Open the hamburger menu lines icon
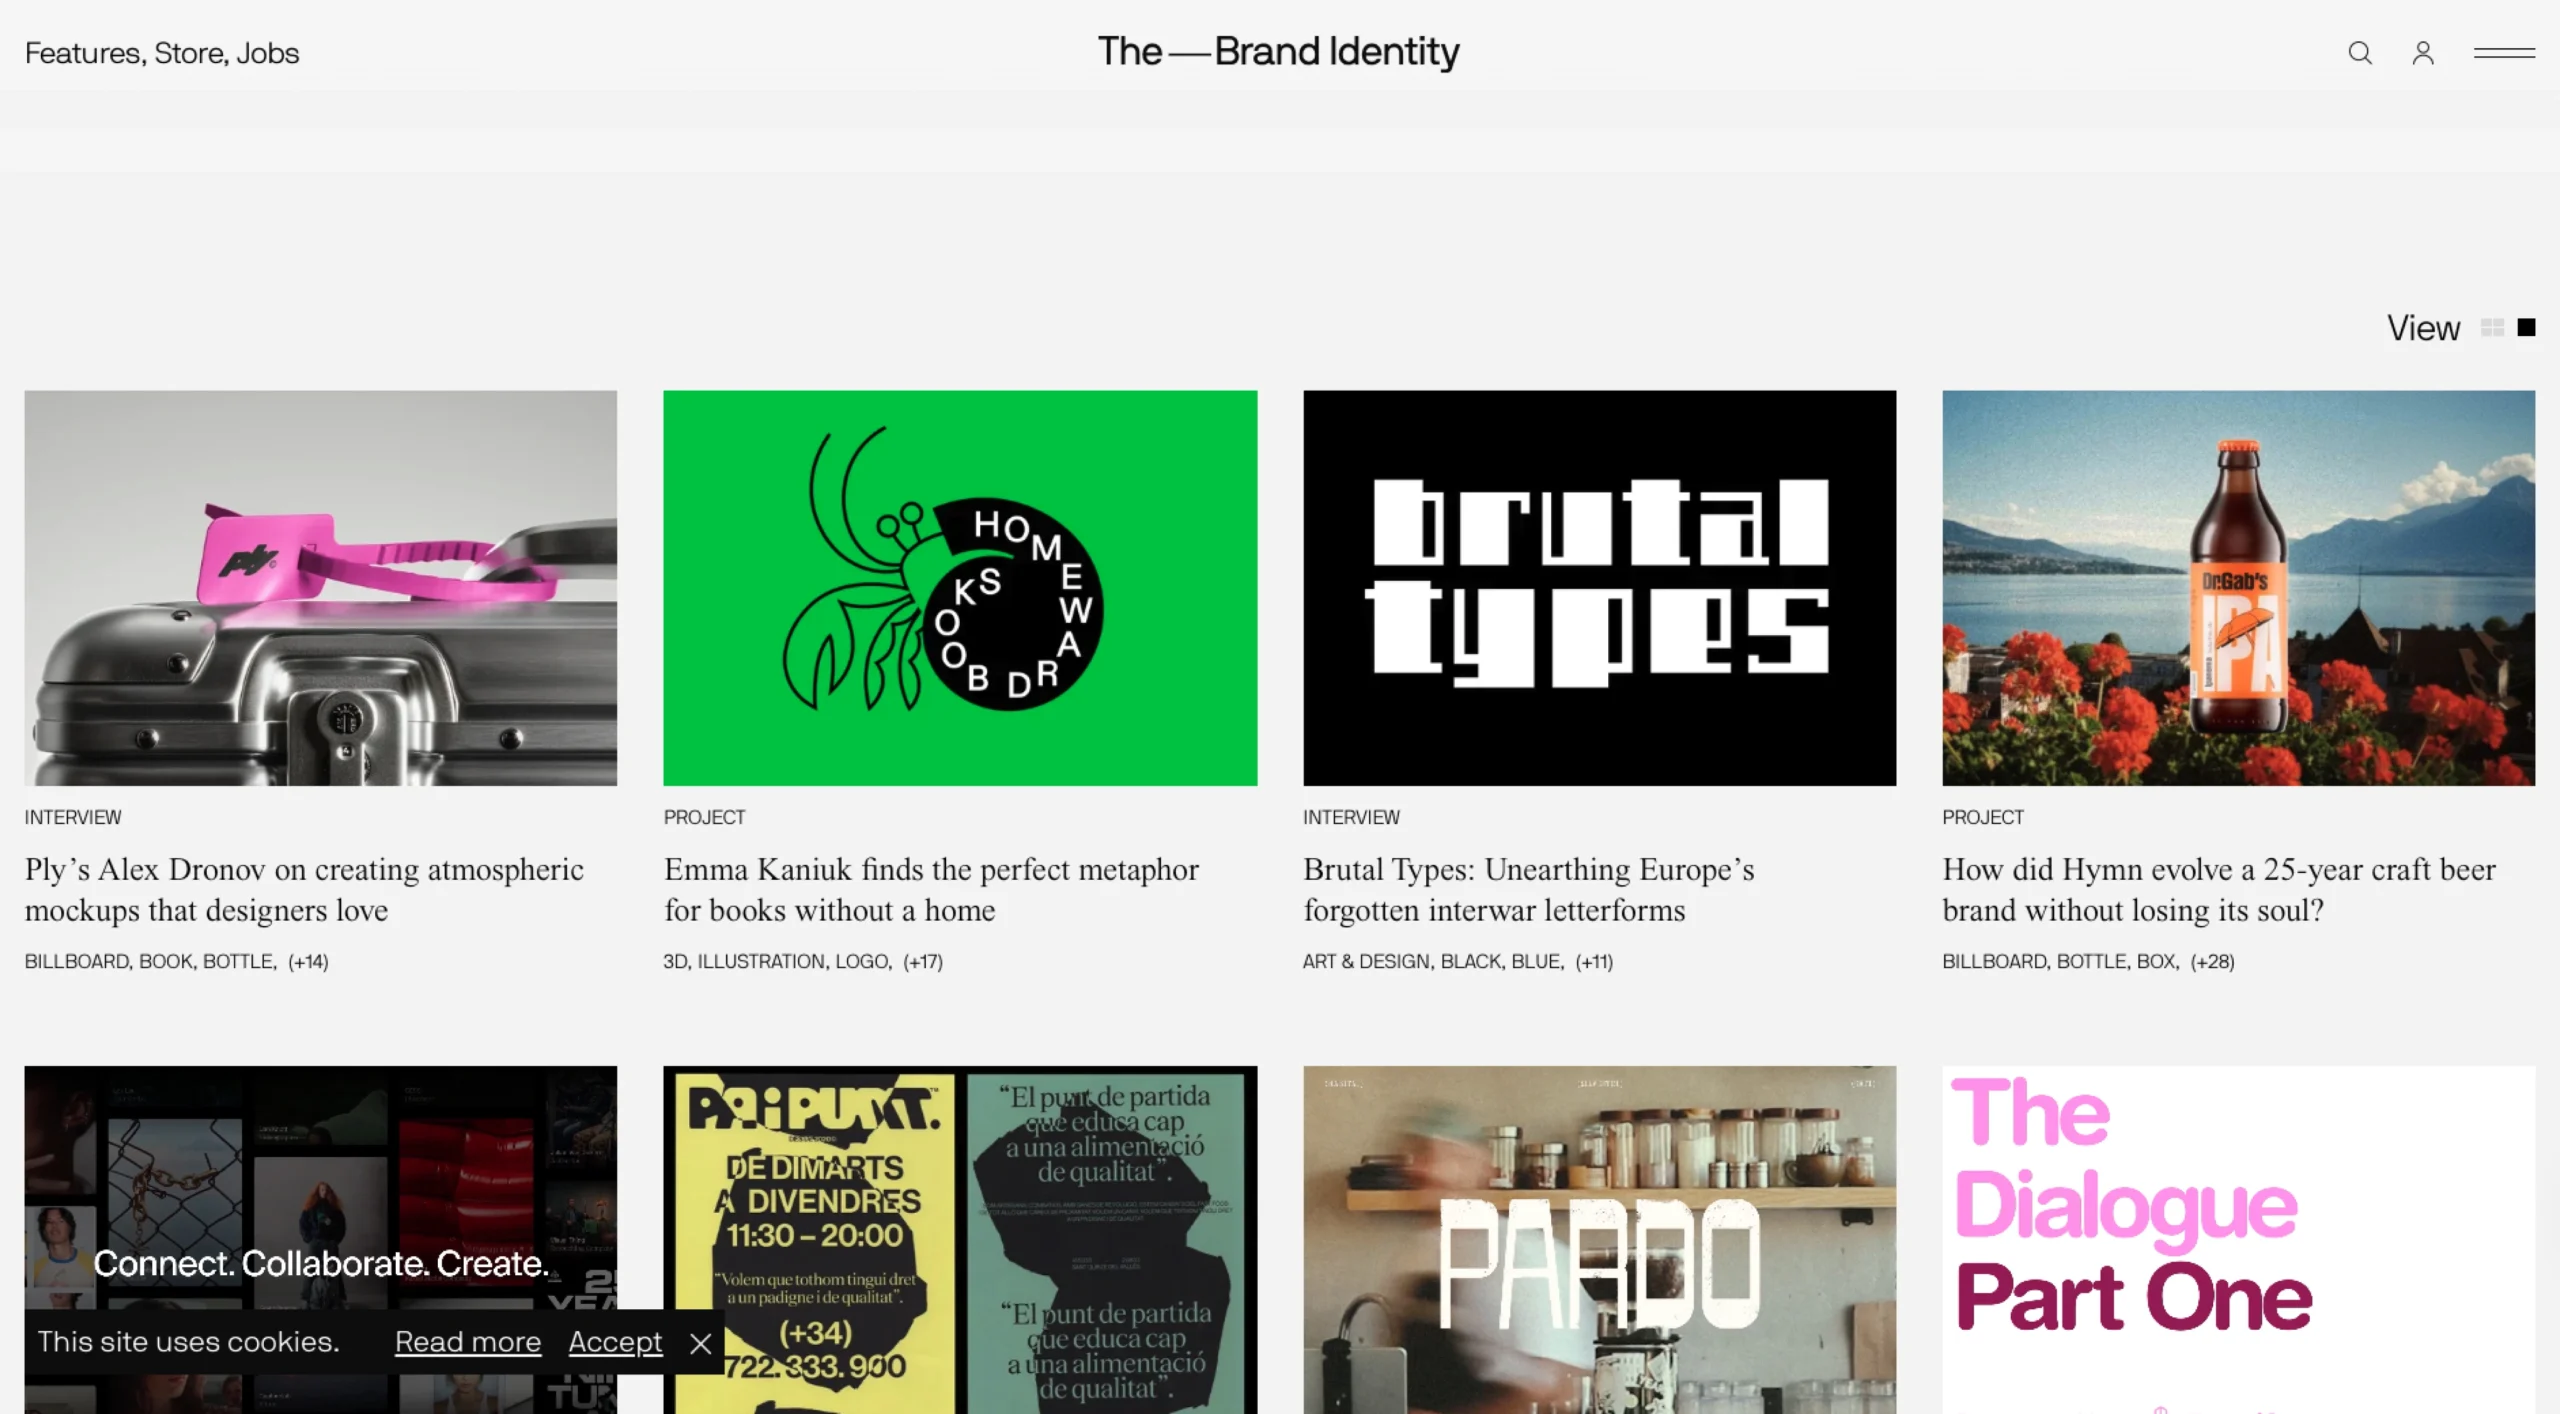Image resolution: width=2560 pixels, height=1414 pixels. pyautogui.click(x=2504, y=53)
